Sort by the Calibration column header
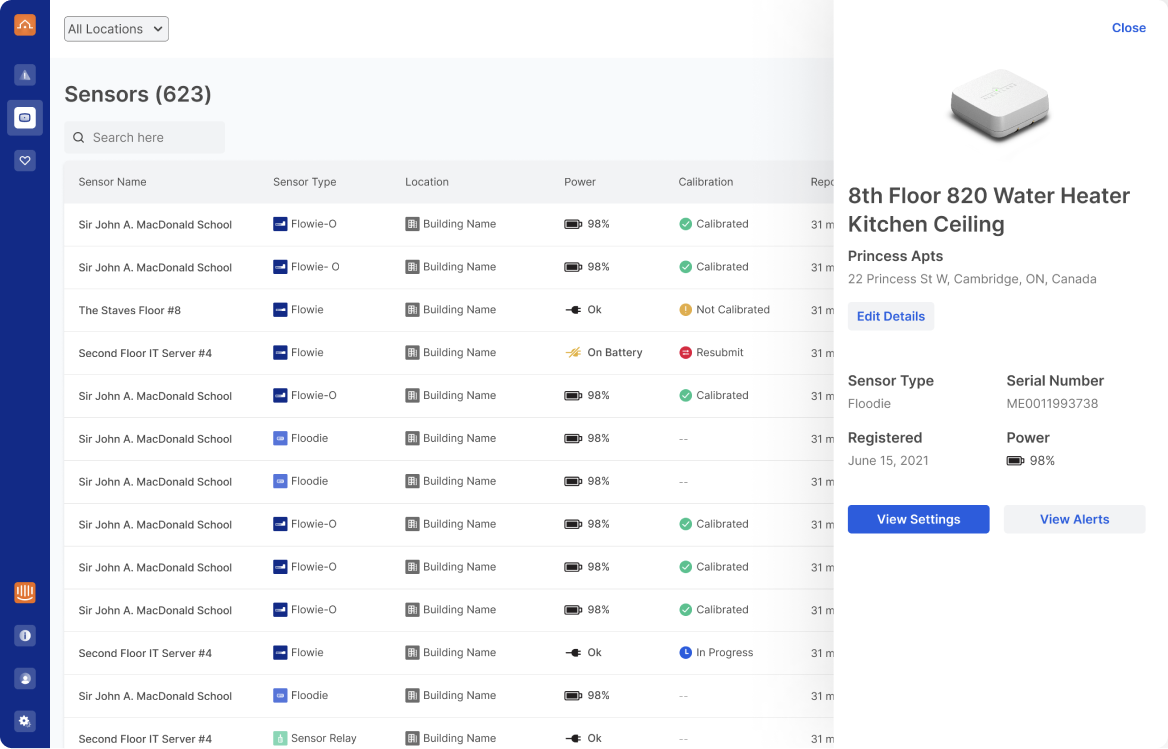 click(x=705, y=182)
